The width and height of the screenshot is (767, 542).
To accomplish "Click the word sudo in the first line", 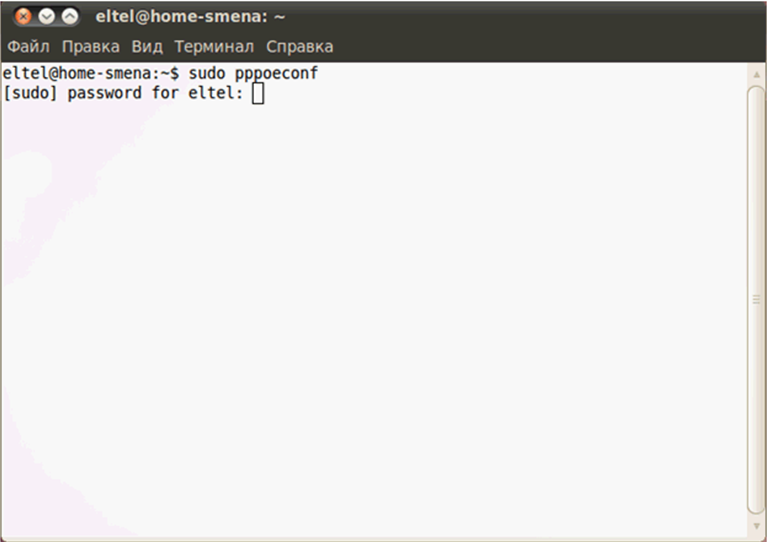I will click(206, 74).
